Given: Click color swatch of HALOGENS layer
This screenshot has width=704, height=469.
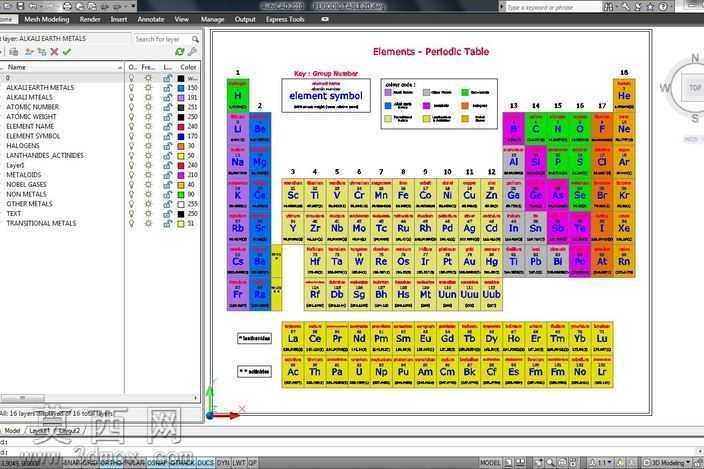Looking at the screenshot, I should 180,146.
